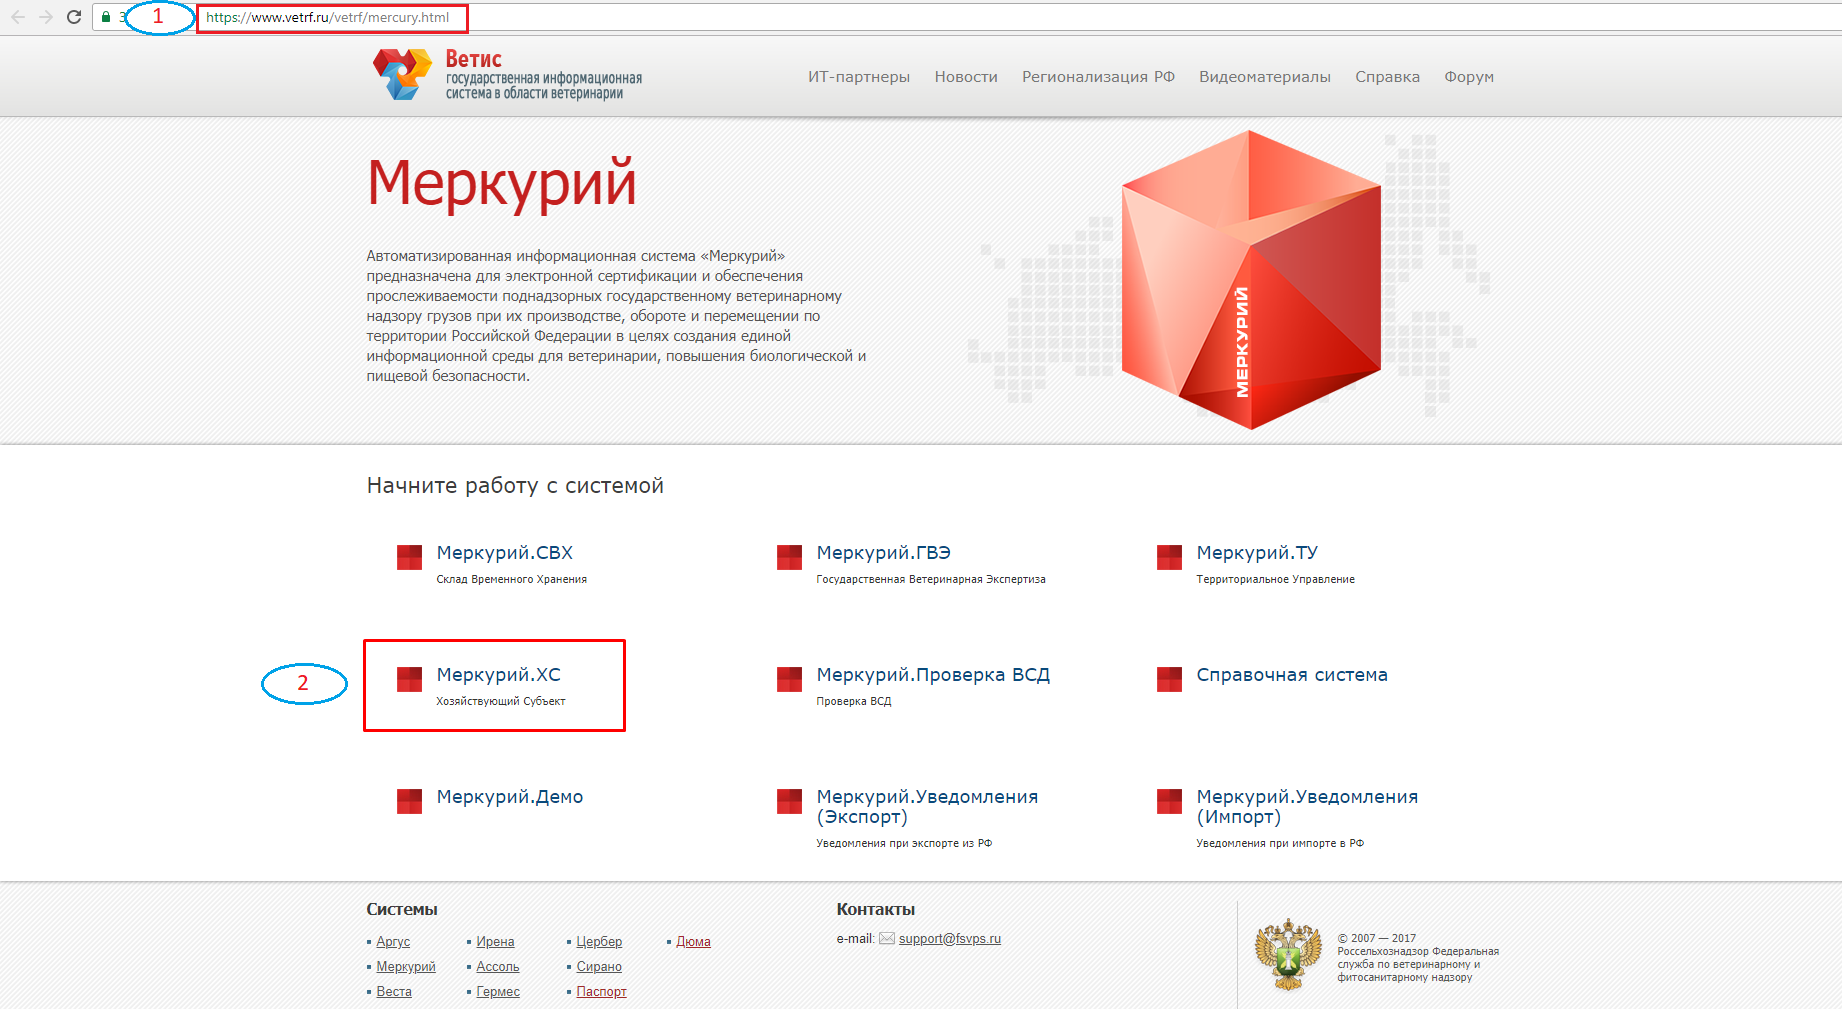This screenshot has height=1009, width=1842.
Task: Open the Новости menu item
Action: (966, 77)
